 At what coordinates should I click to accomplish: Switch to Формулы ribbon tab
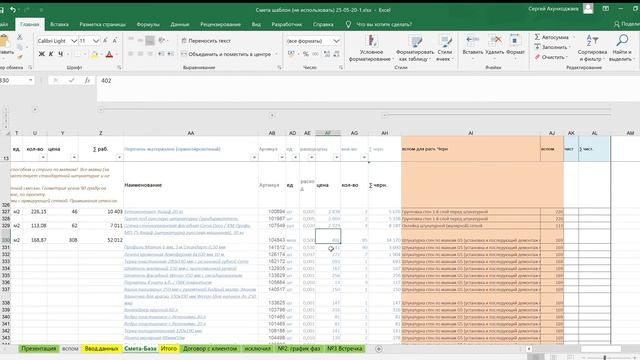148,24
